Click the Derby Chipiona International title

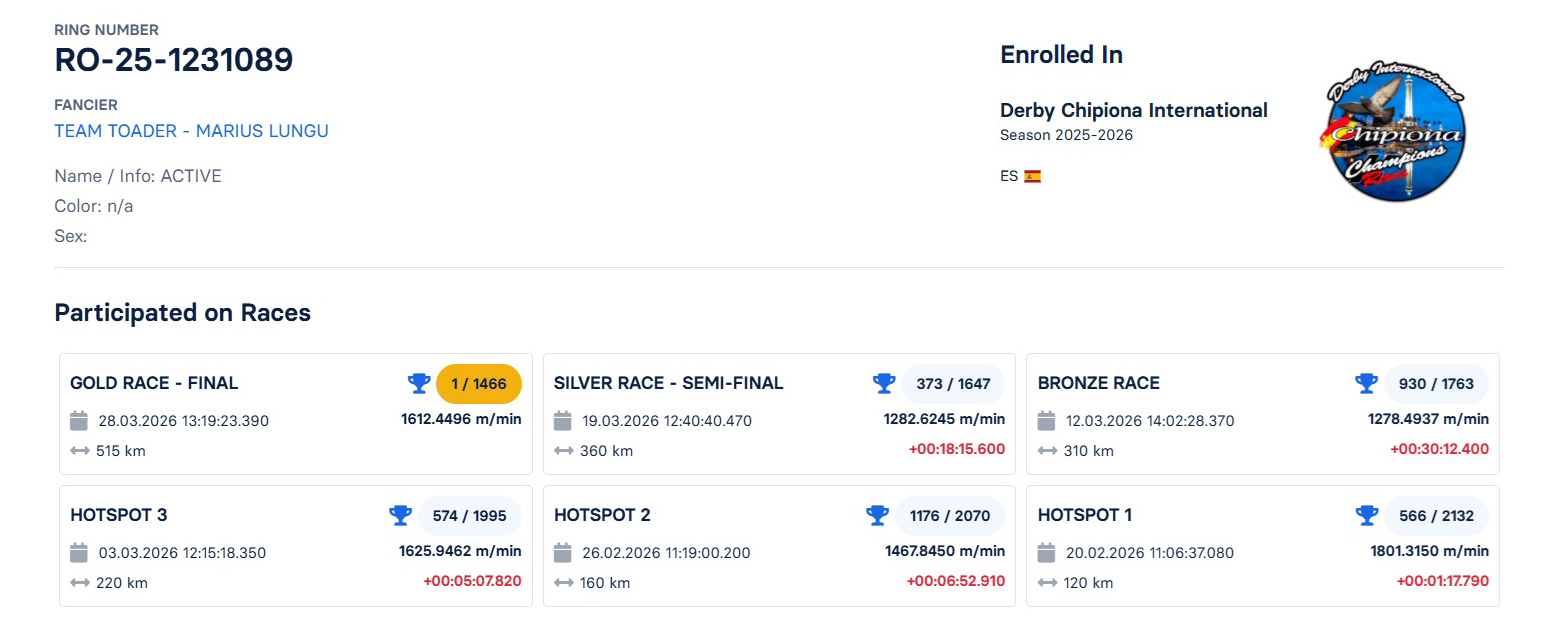1133,110
